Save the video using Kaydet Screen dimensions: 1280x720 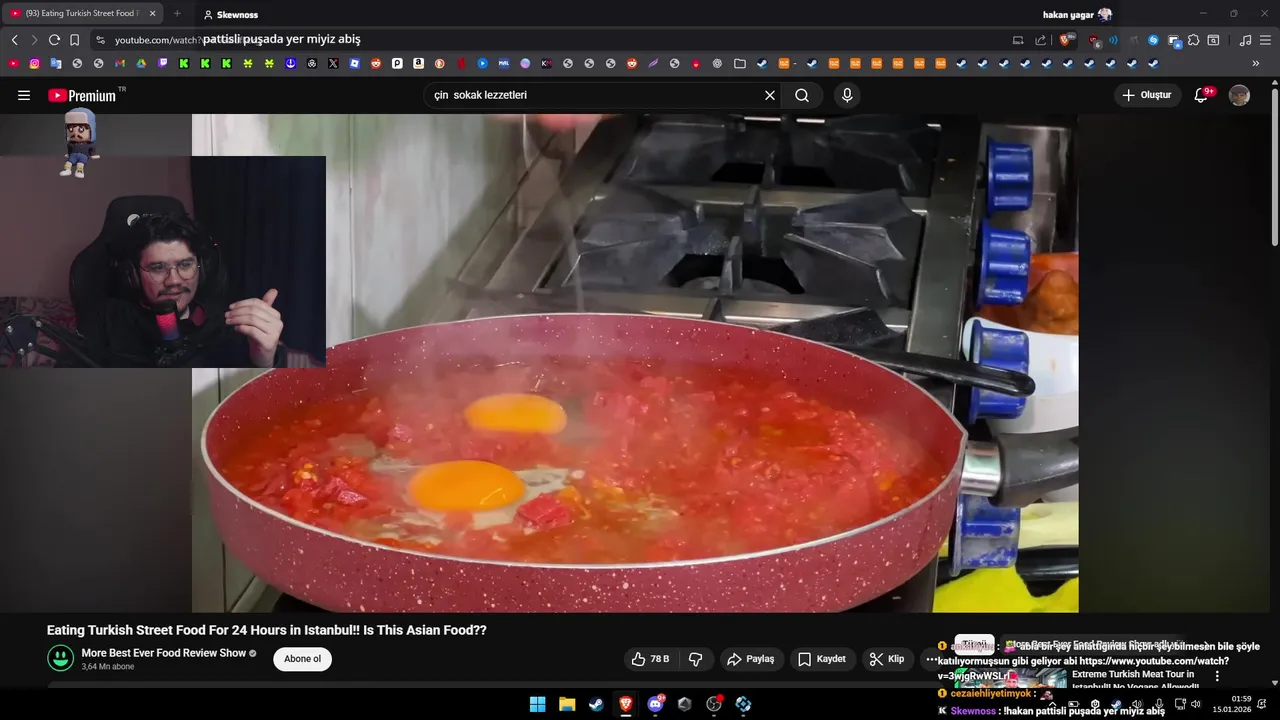822,659
